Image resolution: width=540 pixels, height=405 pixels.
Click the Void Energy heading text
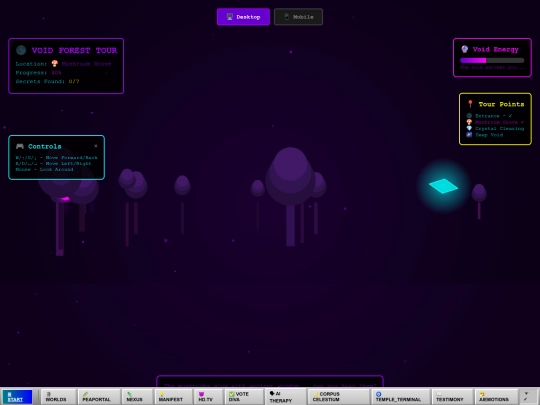(x=496, y=49)
